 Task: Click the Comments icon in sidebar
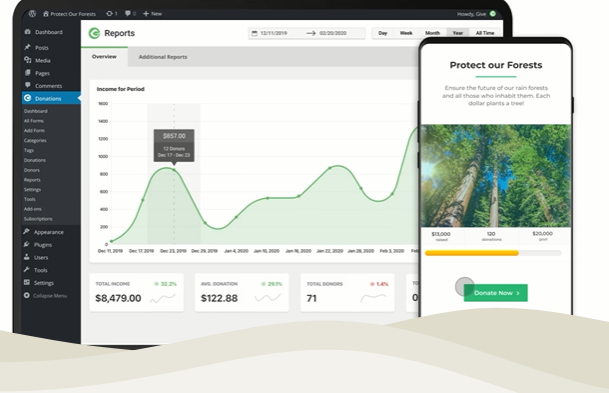[28, 85]
